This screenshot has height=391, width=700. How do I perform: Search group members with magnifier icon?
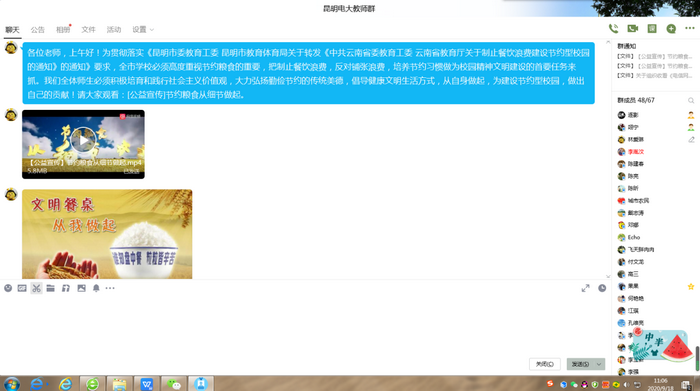pyautogui.click(x=691, y=100)
